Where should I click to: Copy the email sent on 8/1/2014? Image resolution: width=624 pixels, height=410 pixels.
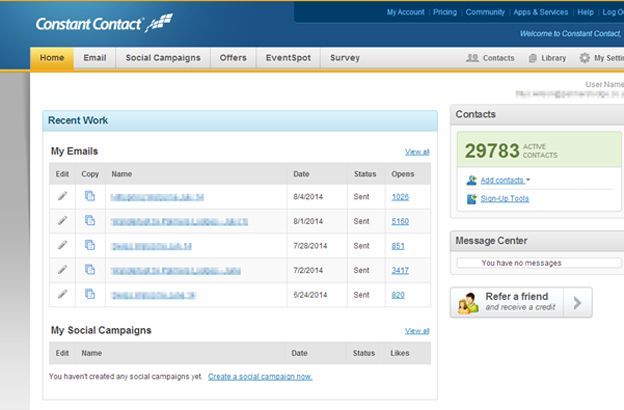pyautogui.click(x=90, y=221)
